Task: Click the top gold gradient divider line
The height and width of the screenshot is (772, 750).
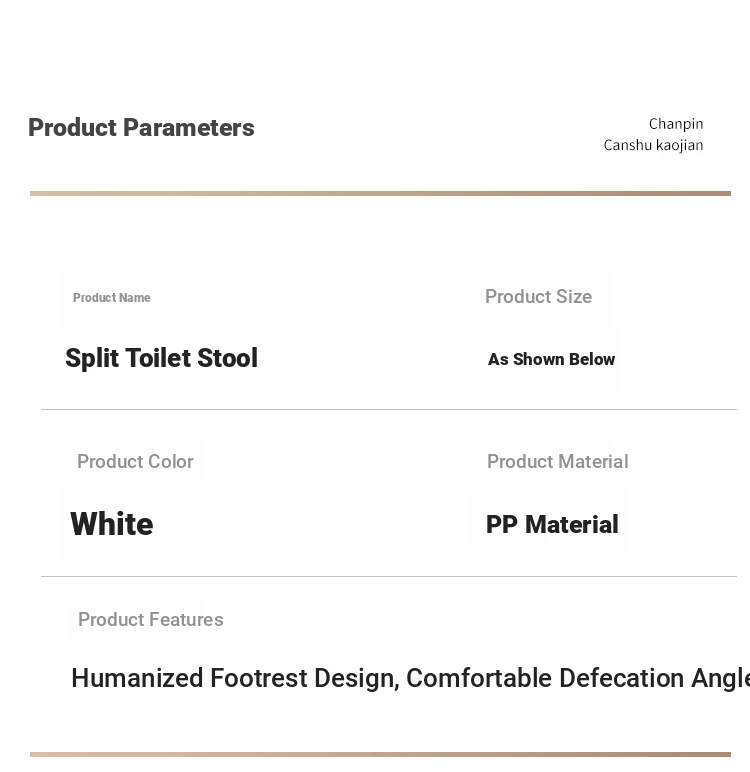Action: pos(380,193)
